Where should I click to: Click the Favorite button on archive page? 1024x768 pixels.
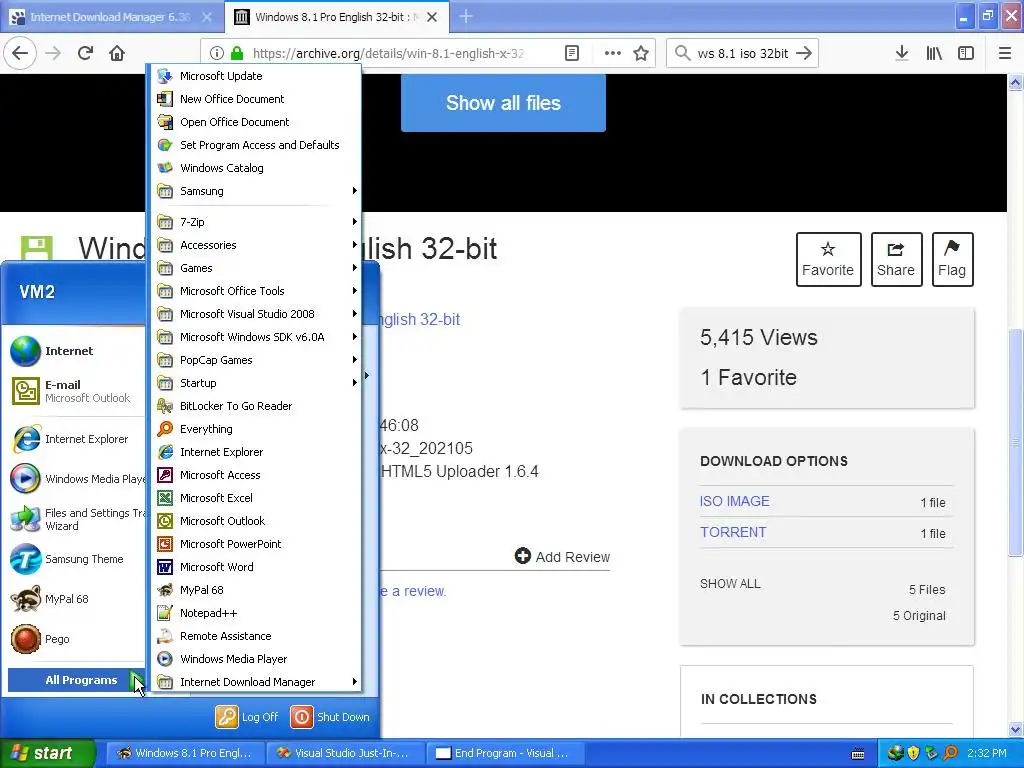828,259
